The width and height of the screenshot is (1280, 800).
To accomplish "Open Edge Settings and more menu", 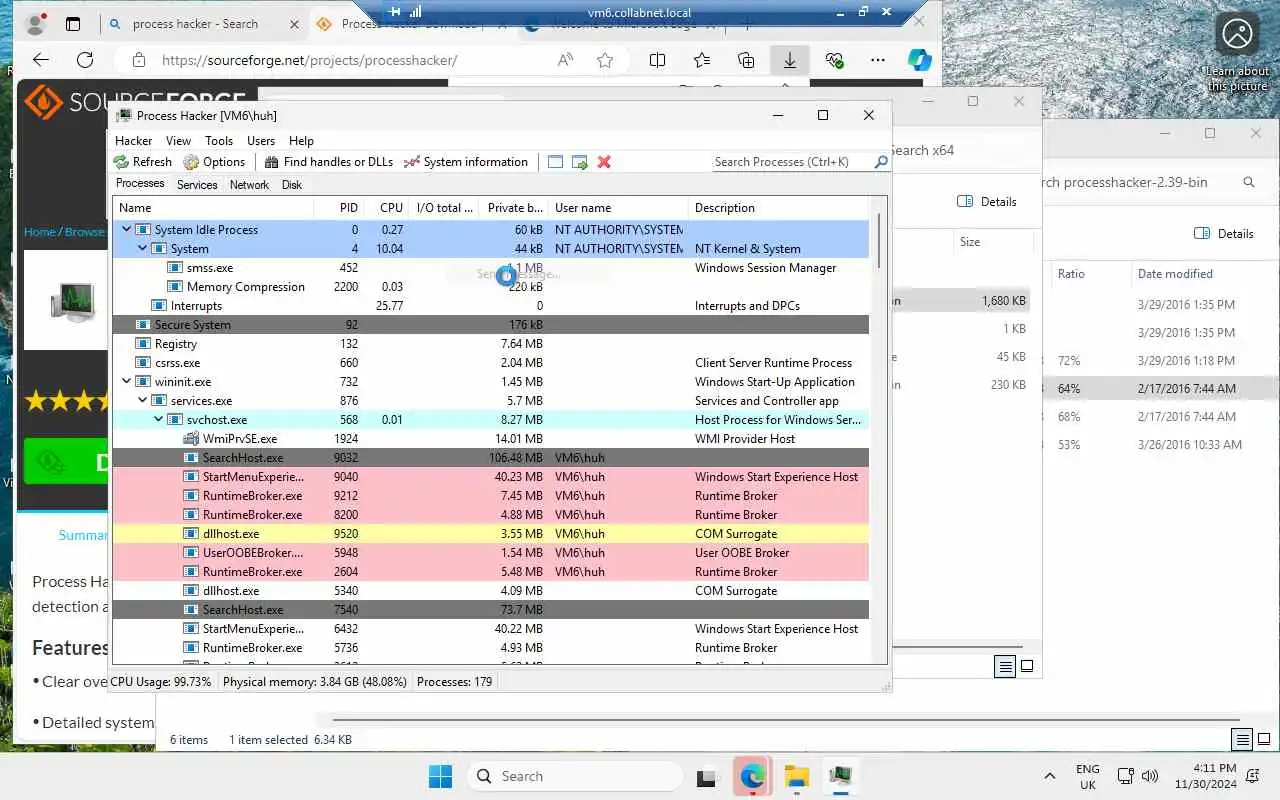I will coord(878,60).
